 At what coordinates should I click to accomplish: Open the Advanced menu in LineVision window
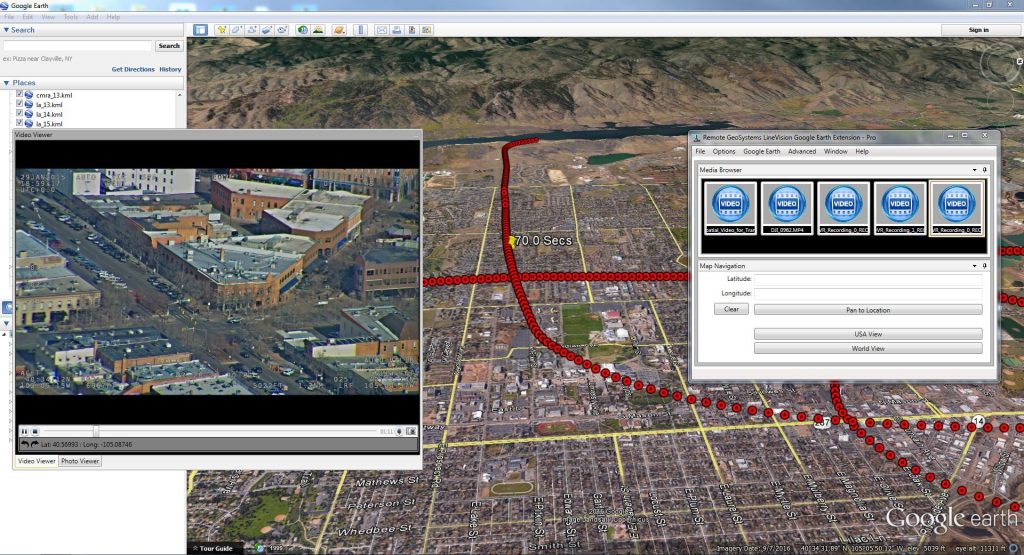802,151
